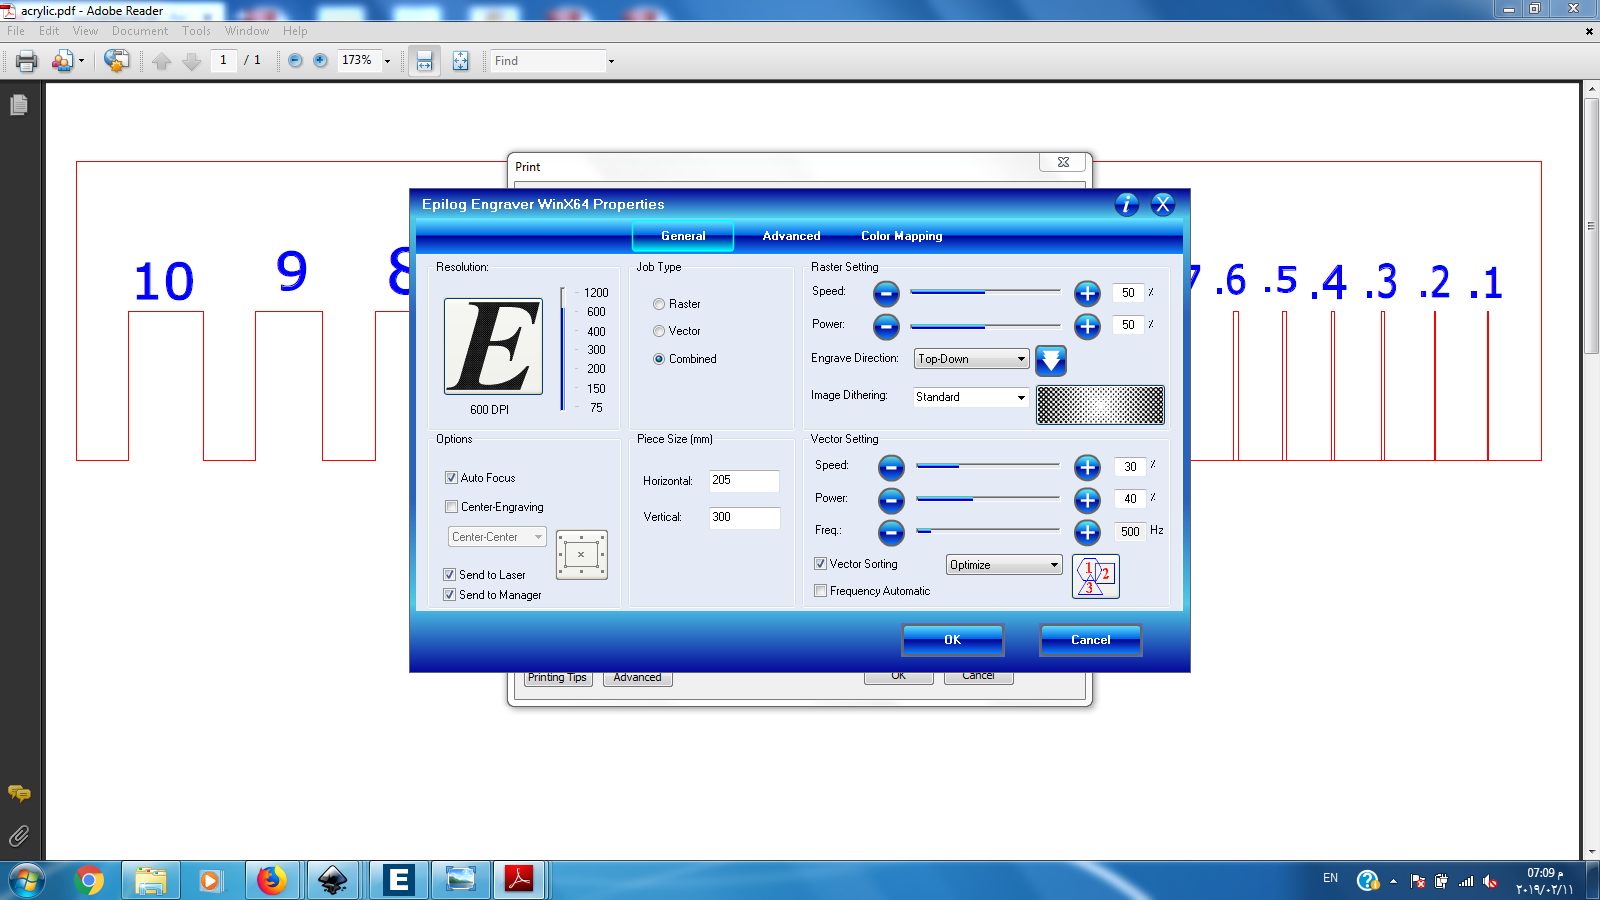
Task: Click the zoom in plus icon
Action: point(320,60)
